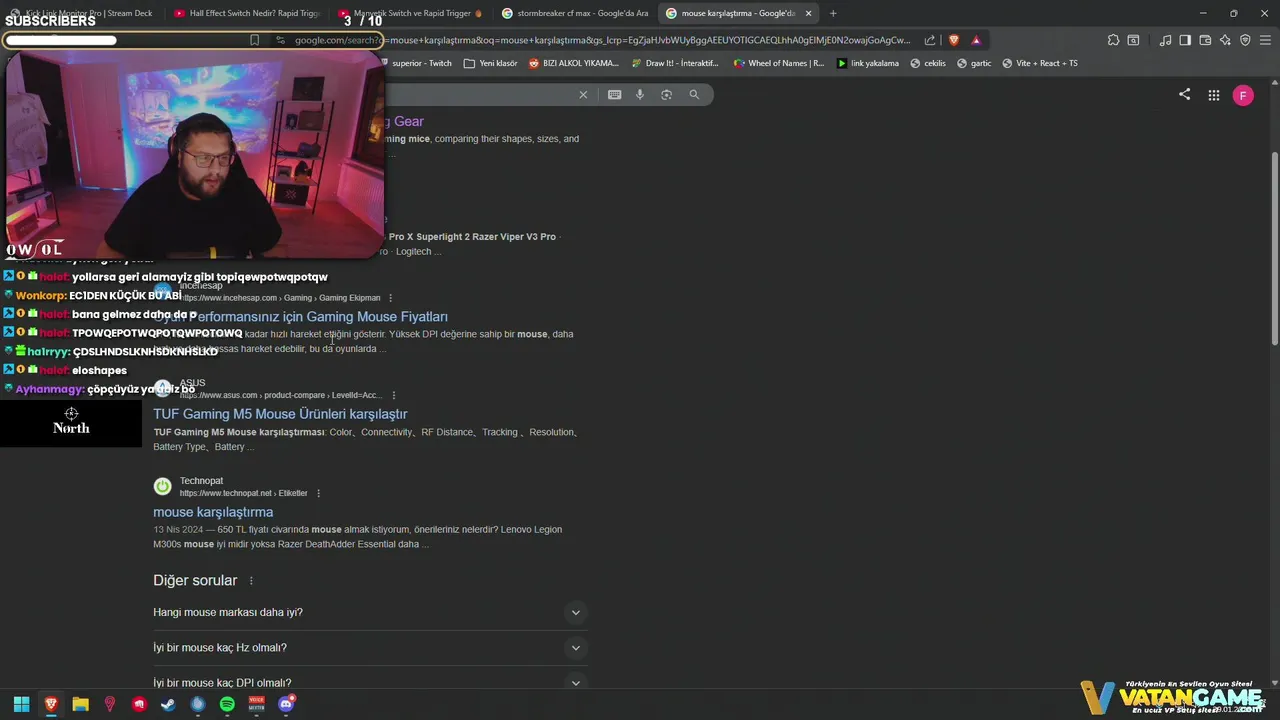Click the magnifier search button in Google
This screenshot has height=720, width=1280.
pos(694,95)
